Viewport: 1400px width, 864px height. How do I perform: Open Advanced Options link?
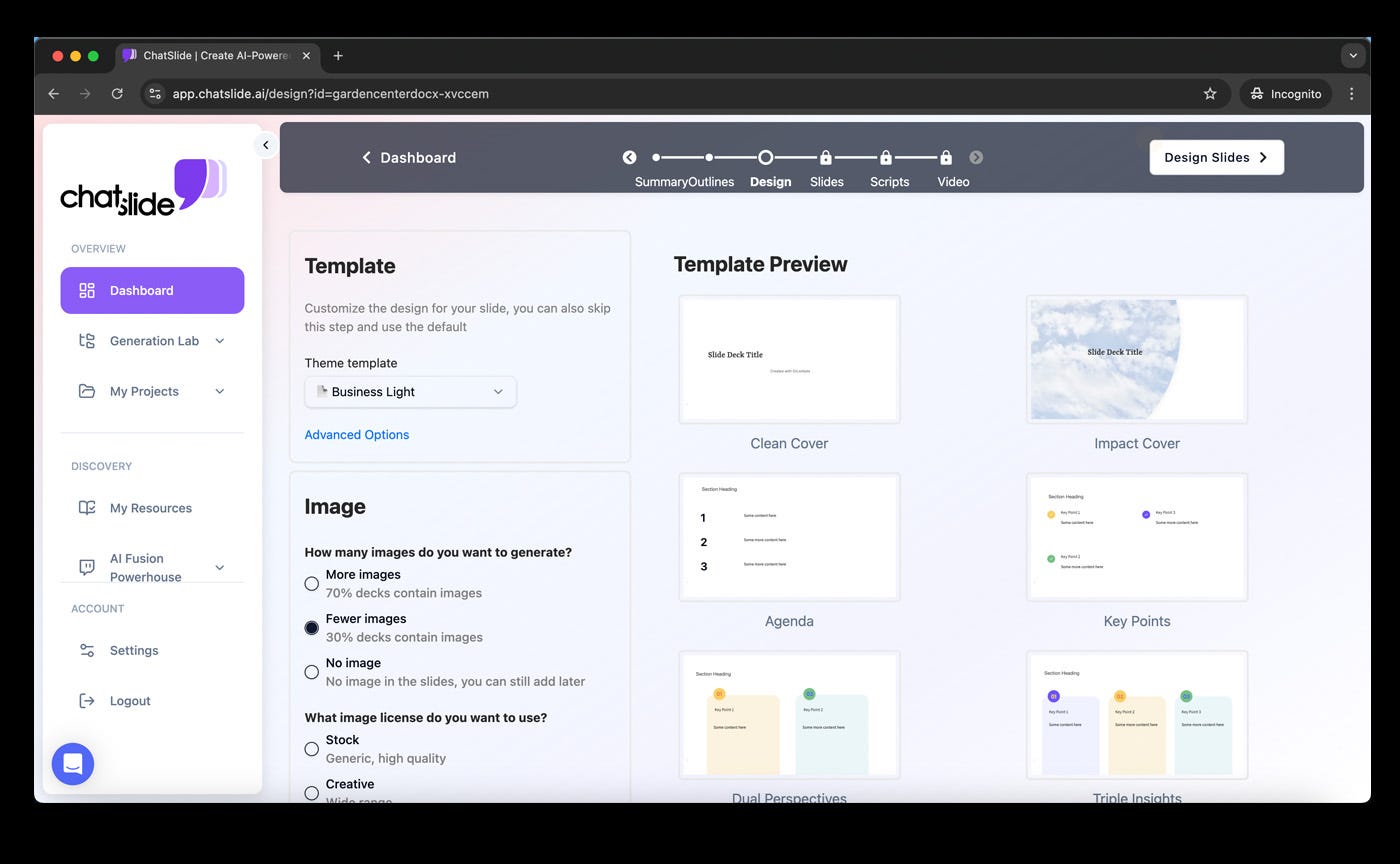click(357, 435)
